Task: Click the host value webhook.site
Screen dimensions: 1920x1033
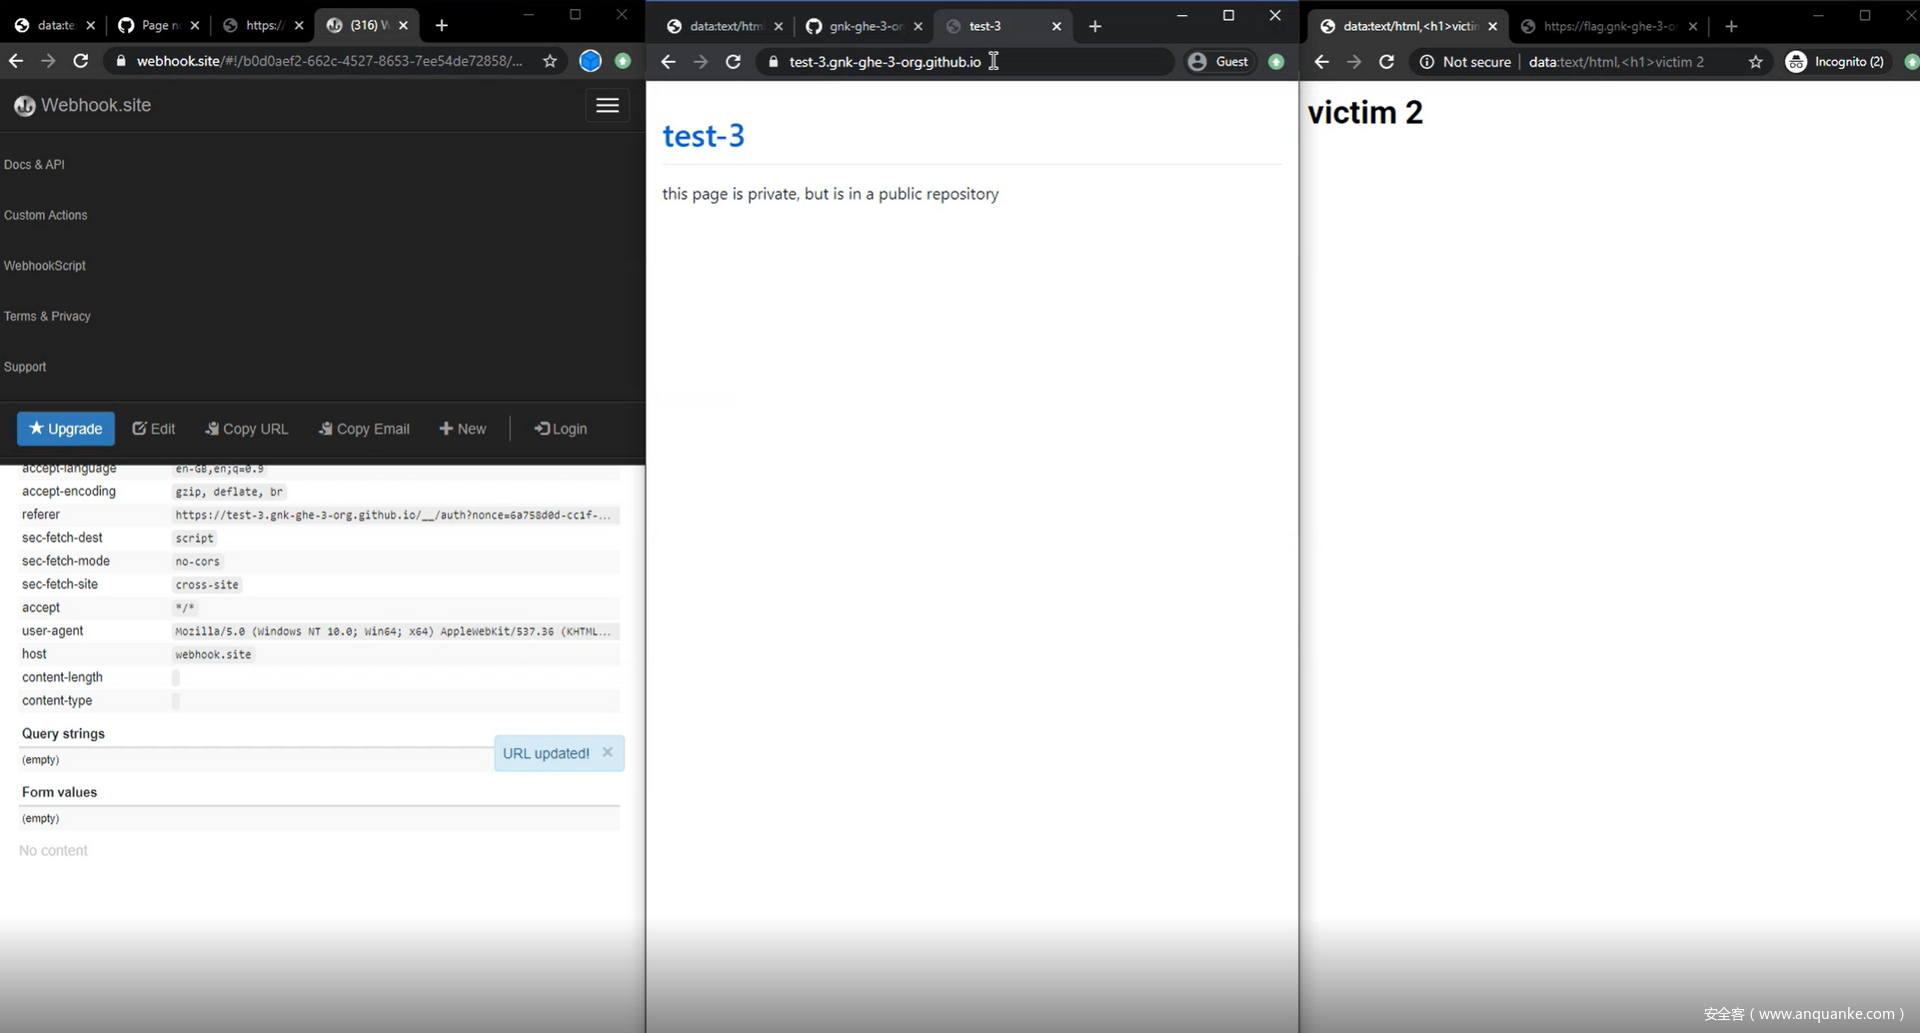Action: [x=213, y=654]
